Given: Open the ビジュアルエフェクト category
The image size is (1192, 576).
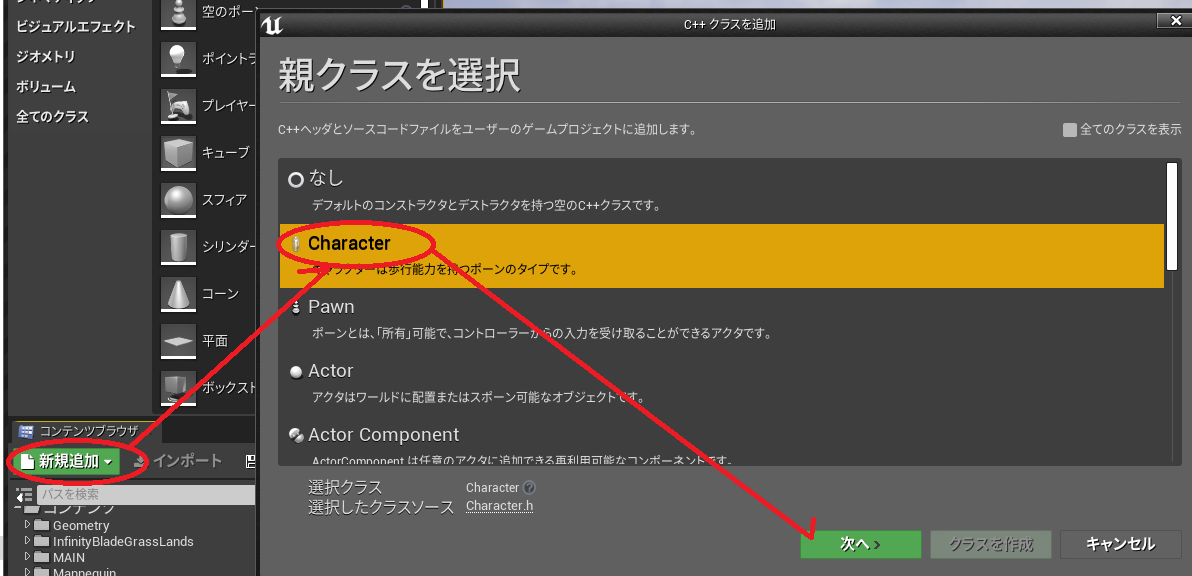Looking at the screenshot, I should (76, 27).
